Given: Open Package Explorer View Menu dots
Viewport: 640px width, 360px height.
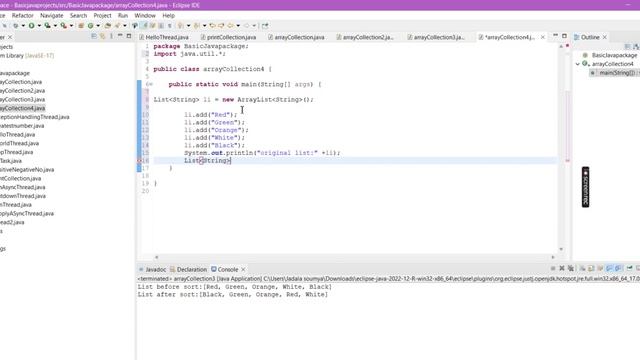Looking at the screenshot, I should point(111,36).
